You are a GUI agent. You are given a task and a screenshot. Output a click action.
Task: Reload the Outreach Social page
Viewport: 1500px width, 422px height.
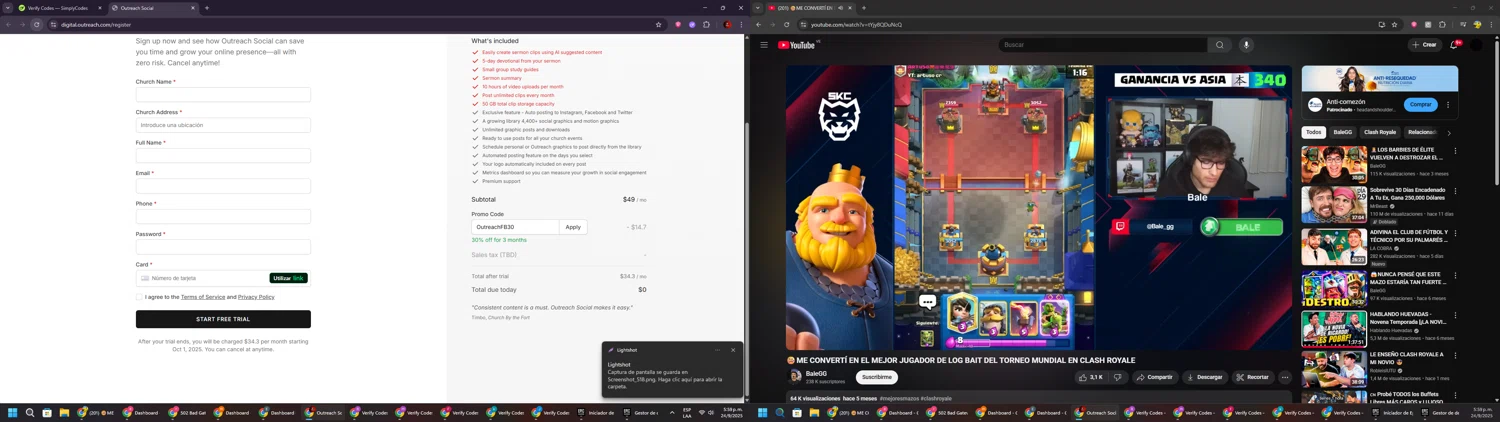tap(37, 24)
